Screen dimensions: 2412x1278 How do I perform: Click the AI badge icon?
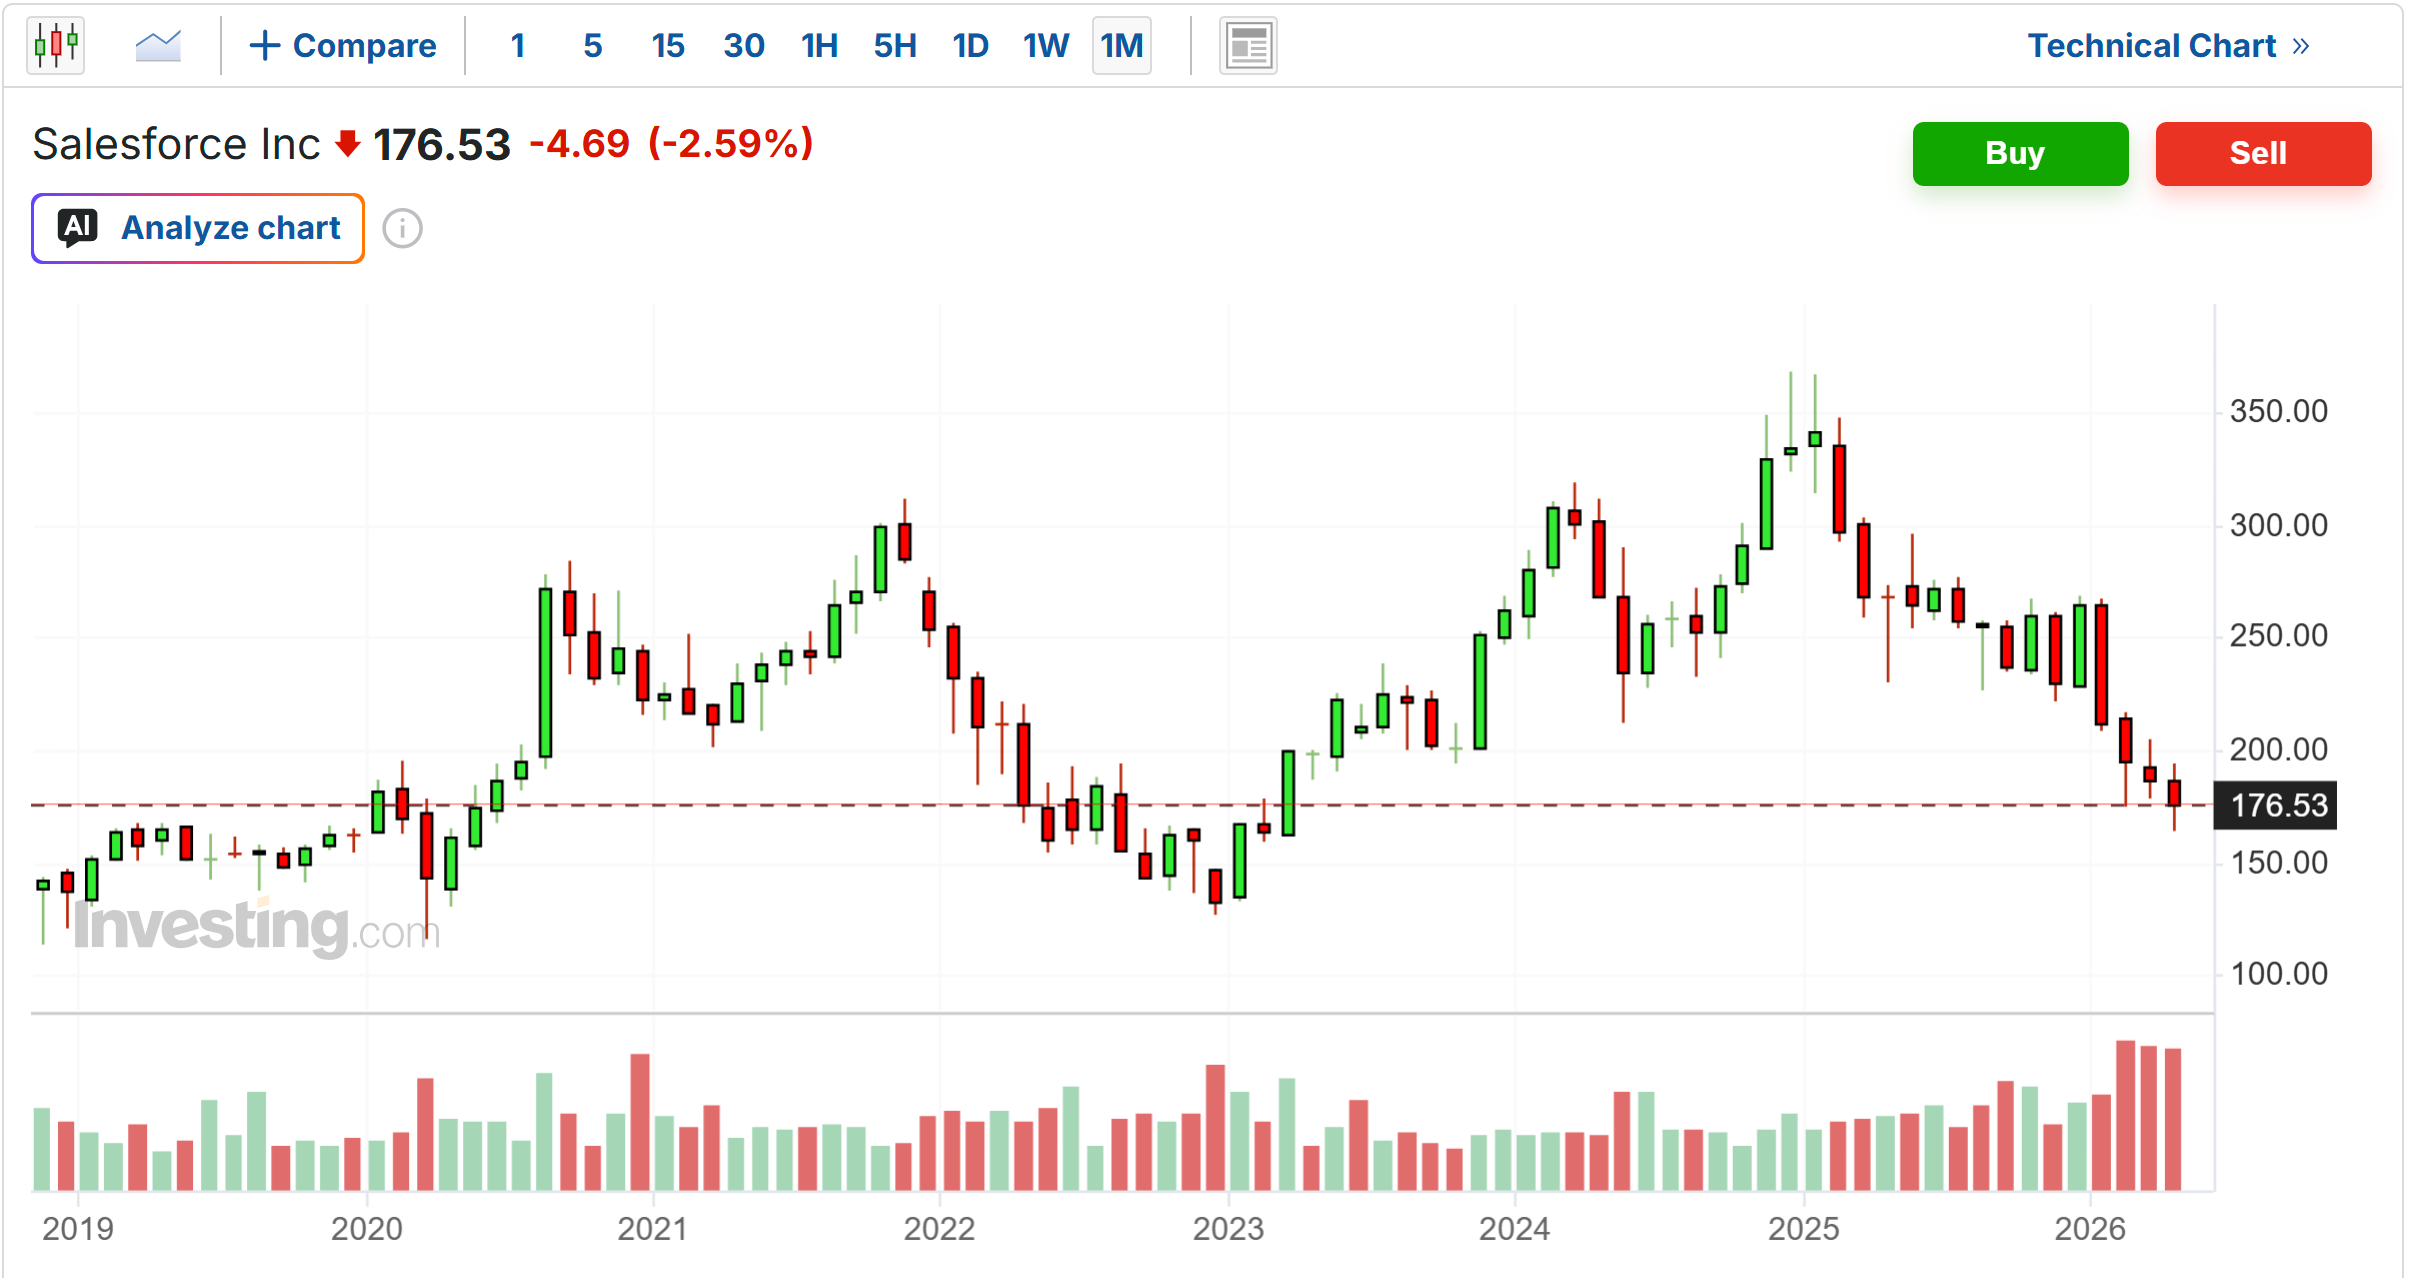[78, 228]
